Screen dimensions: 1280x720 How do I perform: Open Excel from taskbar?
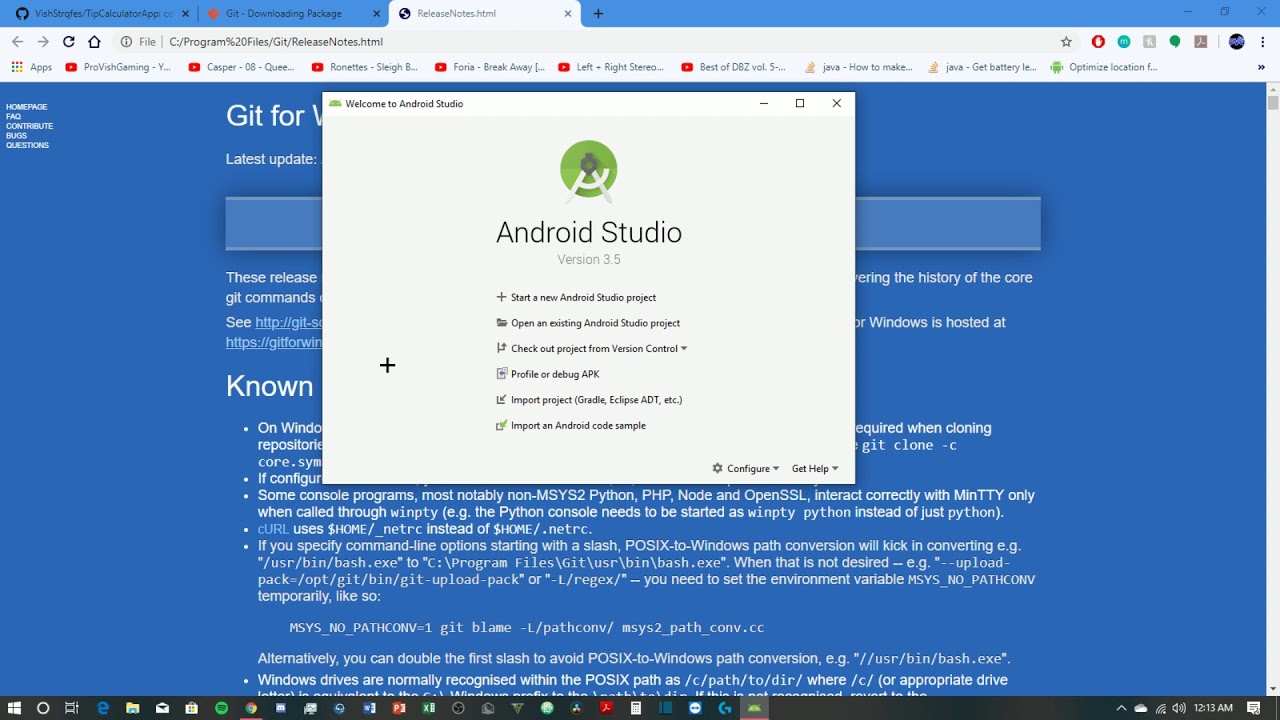pyautogui.click(x=429, y=708)
